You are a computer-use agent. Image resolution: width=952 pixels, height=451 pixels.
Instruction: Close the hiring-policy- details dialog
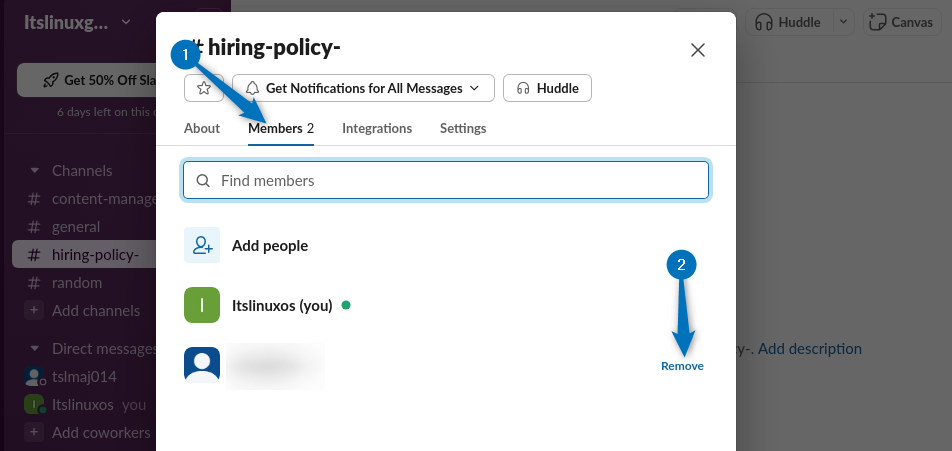click(698, 50)
